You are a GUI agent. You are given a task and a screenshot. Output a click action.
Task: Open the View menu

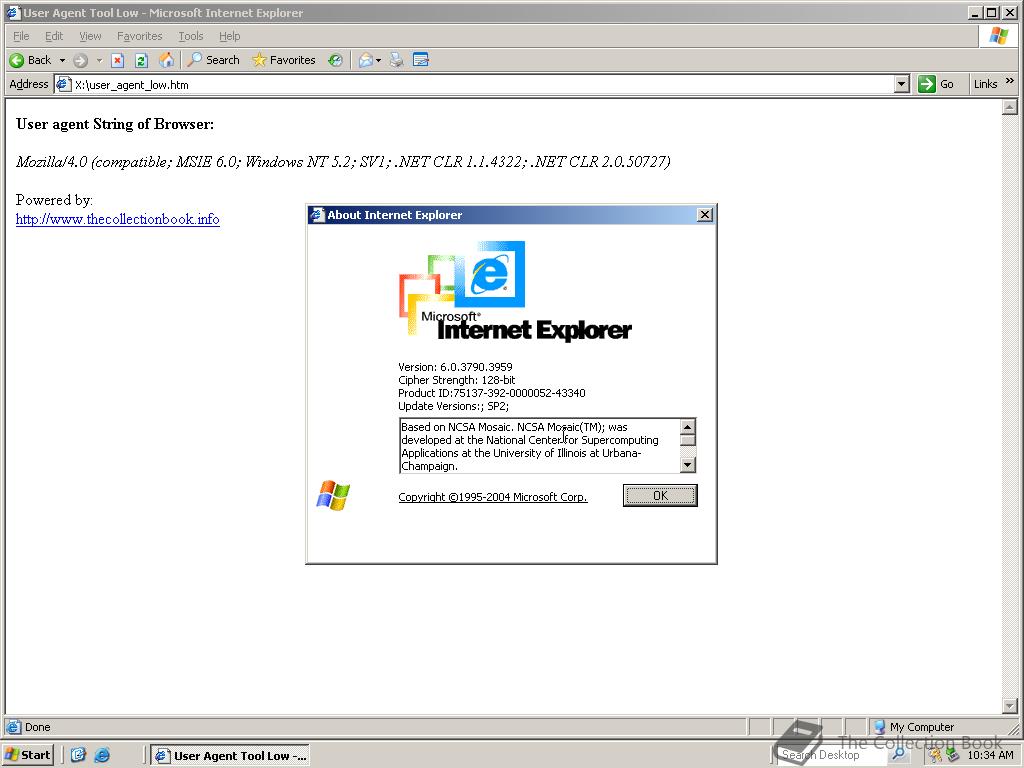[90, 36]
